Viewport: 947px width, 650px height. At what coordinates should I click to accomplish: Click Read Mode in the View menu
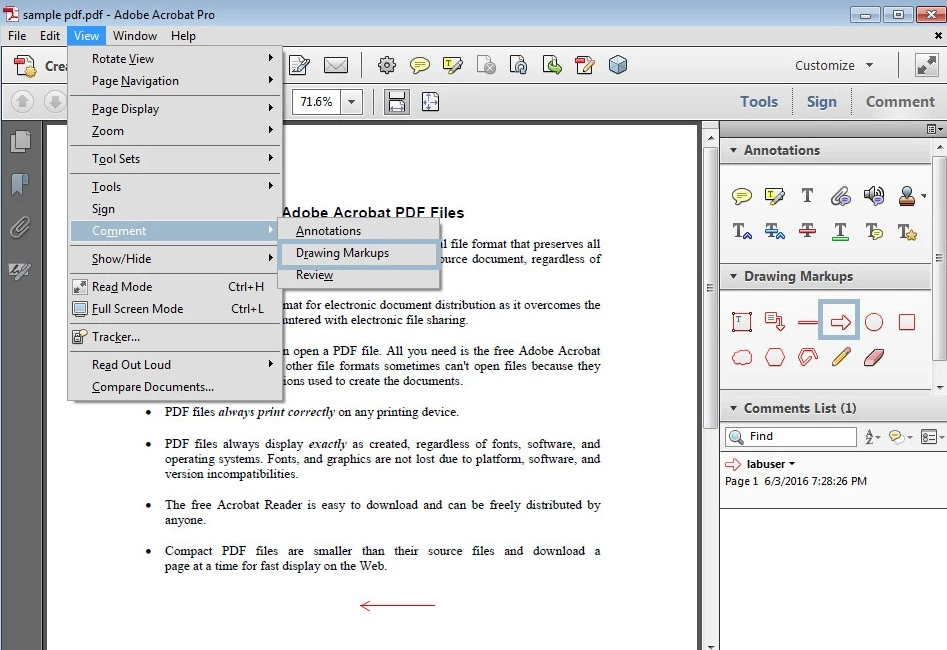click(x=175, y=287)
